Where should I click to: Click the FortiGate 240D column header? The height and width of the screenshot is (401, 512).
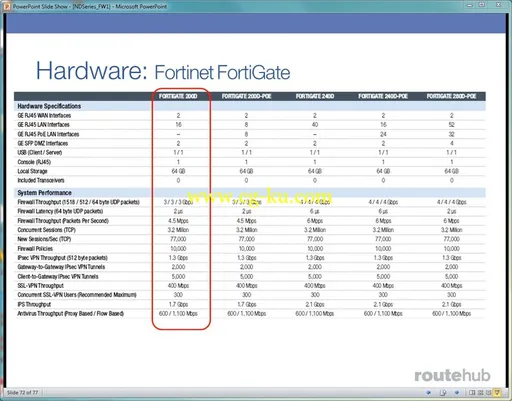[x=315, y=96]
